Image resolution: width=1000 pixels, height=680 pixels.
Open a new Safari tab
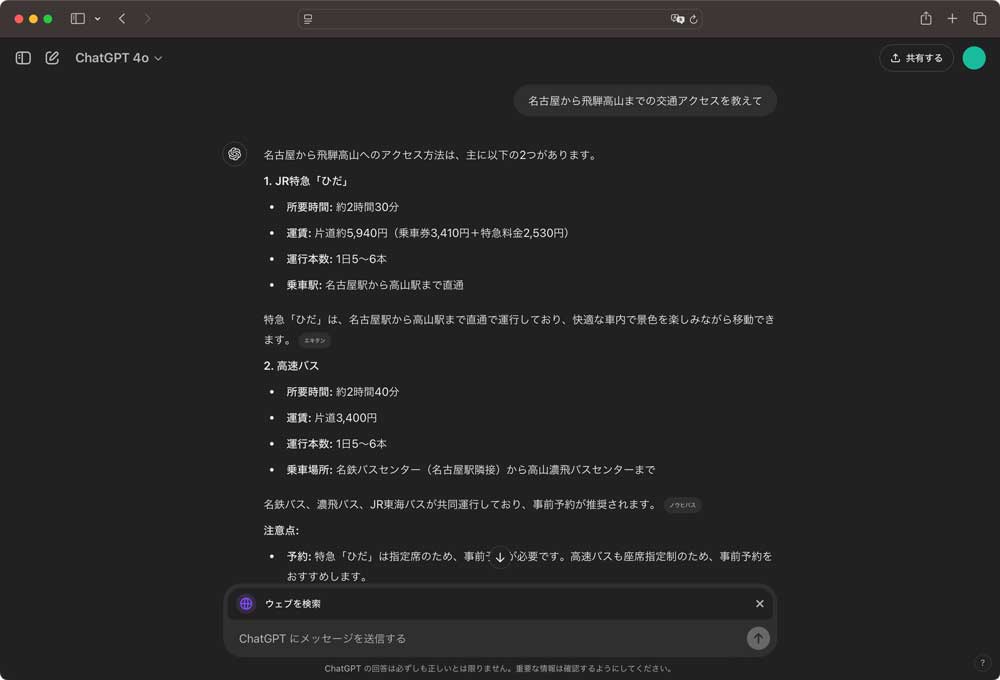(952, 18)
